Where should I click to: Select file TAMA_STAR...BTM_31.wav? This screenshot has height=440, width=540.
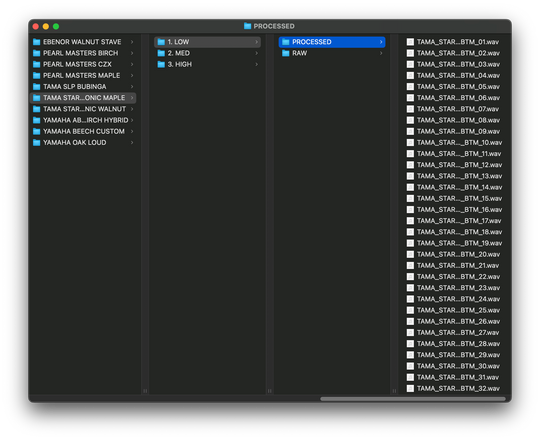(458, 377)
